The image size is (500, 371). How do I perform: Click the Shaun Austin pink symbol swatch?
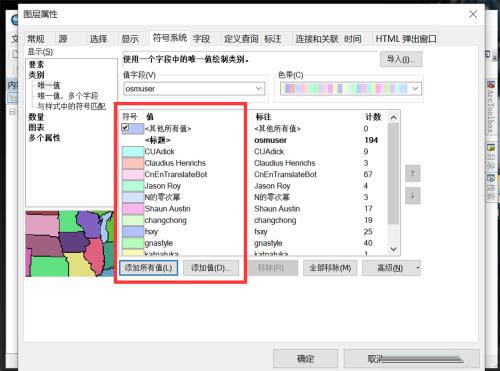[x=133, y=209]
